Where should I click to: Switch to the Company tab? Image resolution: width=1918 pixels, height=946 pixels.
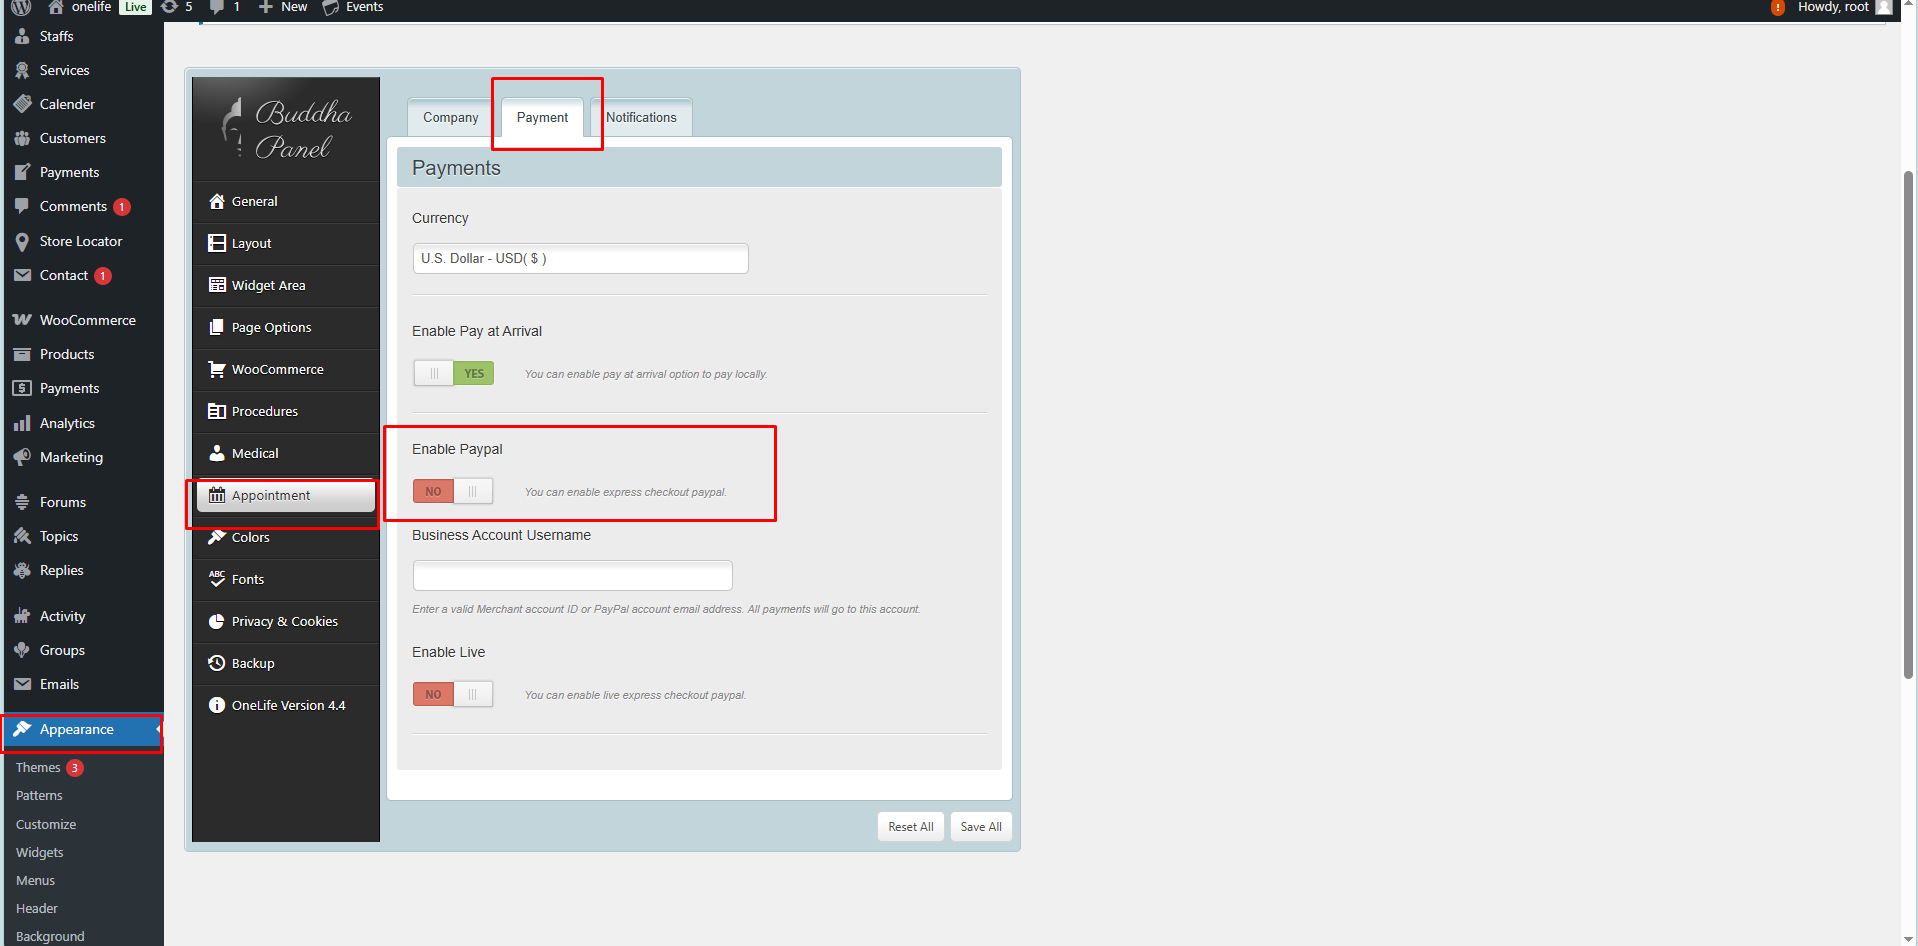pos(450,117)
